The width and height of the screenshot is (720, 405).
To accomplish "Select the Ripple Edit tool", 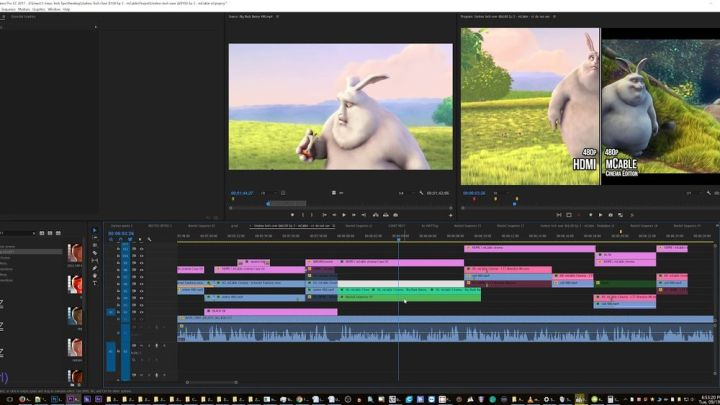I will 95,245.
